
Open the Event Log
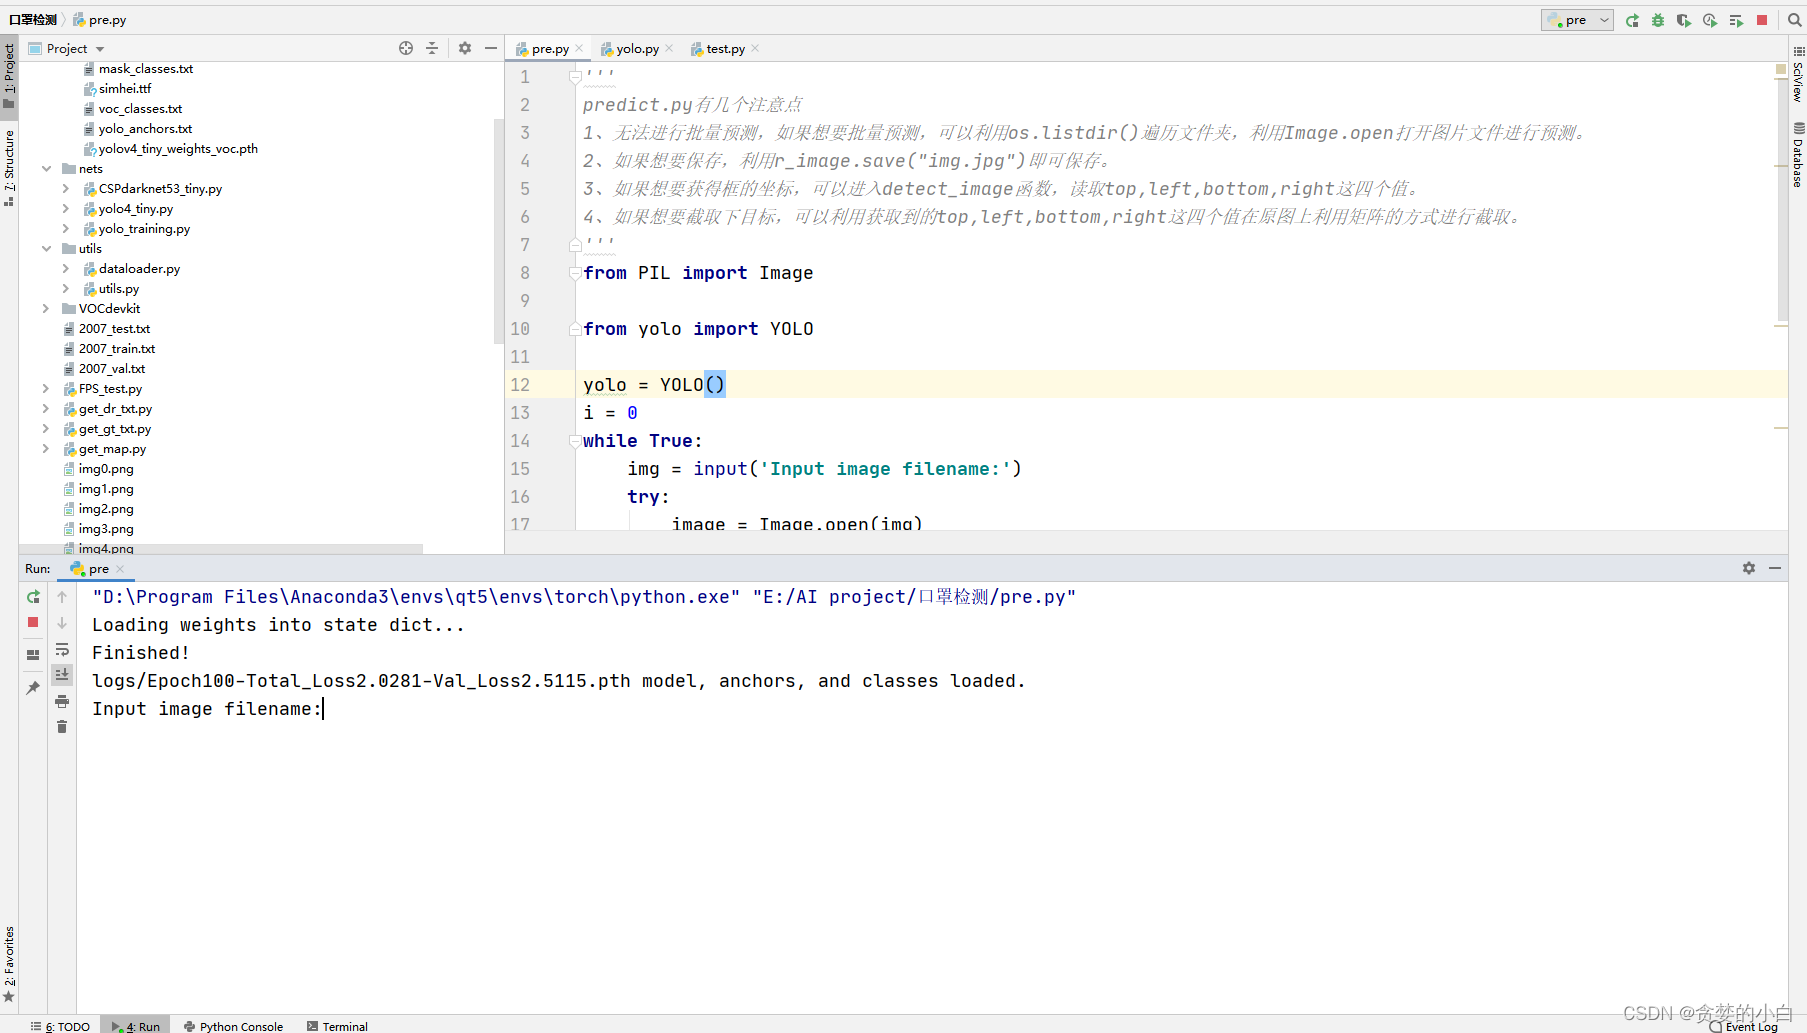[1744, 1026]
